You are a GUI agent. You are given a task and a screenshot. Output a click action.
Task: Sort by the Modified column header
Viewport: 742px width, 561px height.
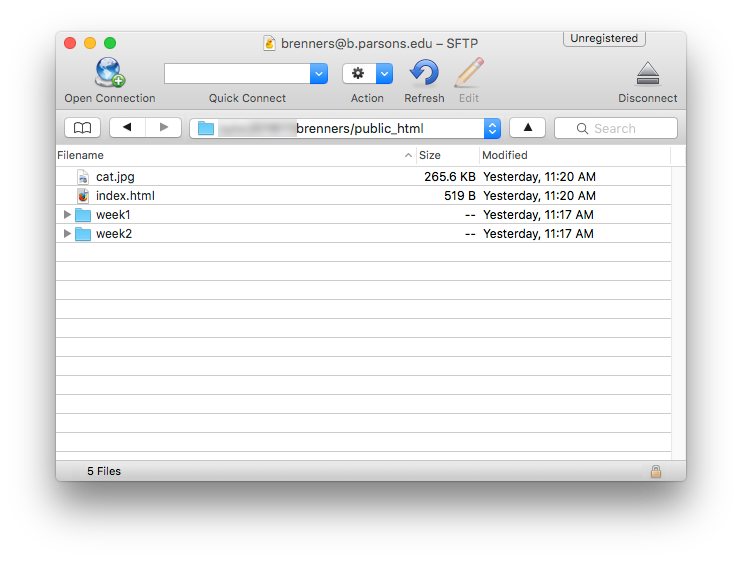click(575, 155)
